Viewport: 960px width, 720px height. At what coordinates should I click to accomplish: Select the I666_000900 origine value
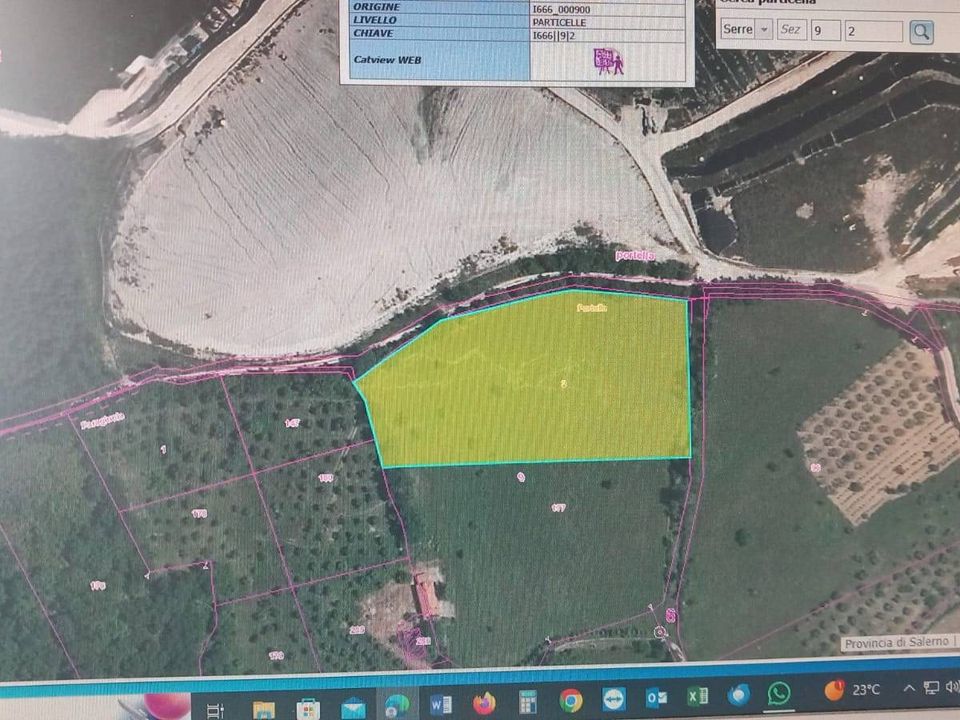coord(561,9)
